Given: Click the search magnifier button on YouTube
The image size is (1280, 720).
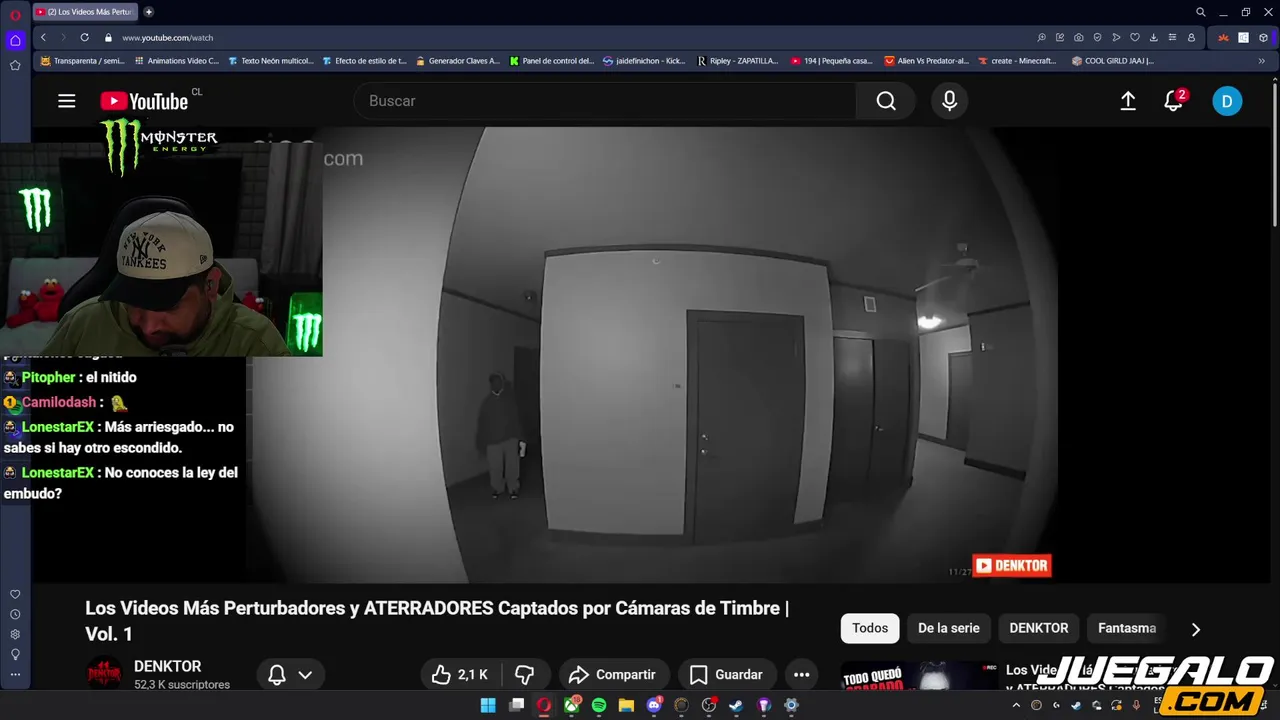Looking at the screenshot, I should (886, 101).
